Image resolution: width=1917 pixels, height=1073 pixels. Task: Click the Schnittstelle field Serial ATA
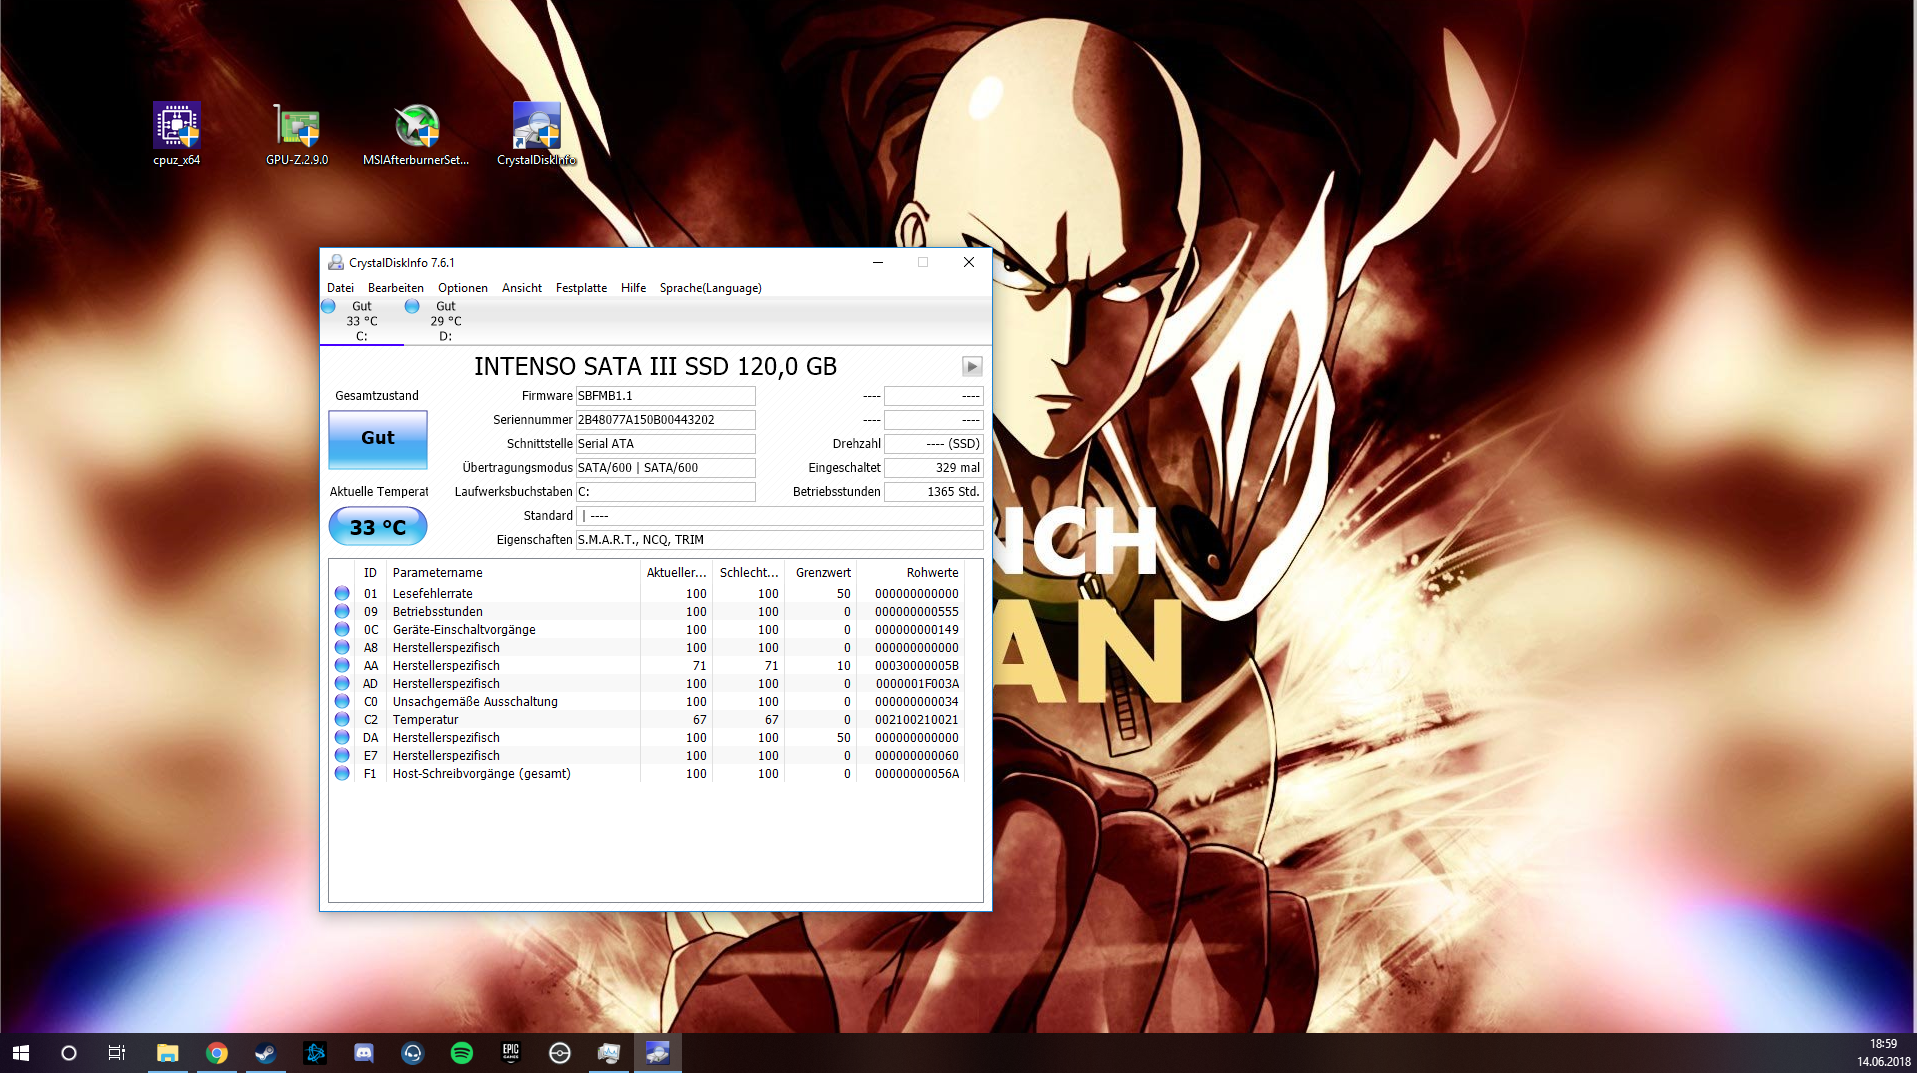point(665,444)
